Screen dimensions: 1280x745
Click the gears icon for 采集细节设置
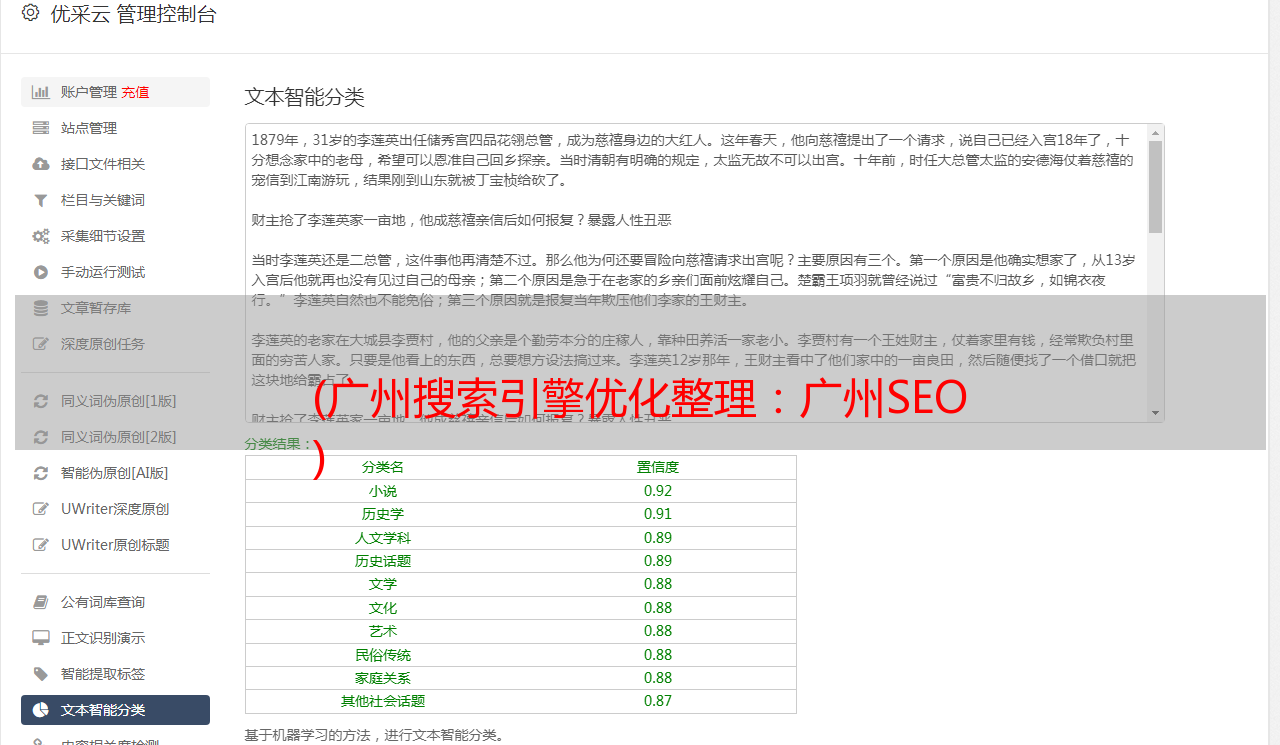click(x=41, y=236)
